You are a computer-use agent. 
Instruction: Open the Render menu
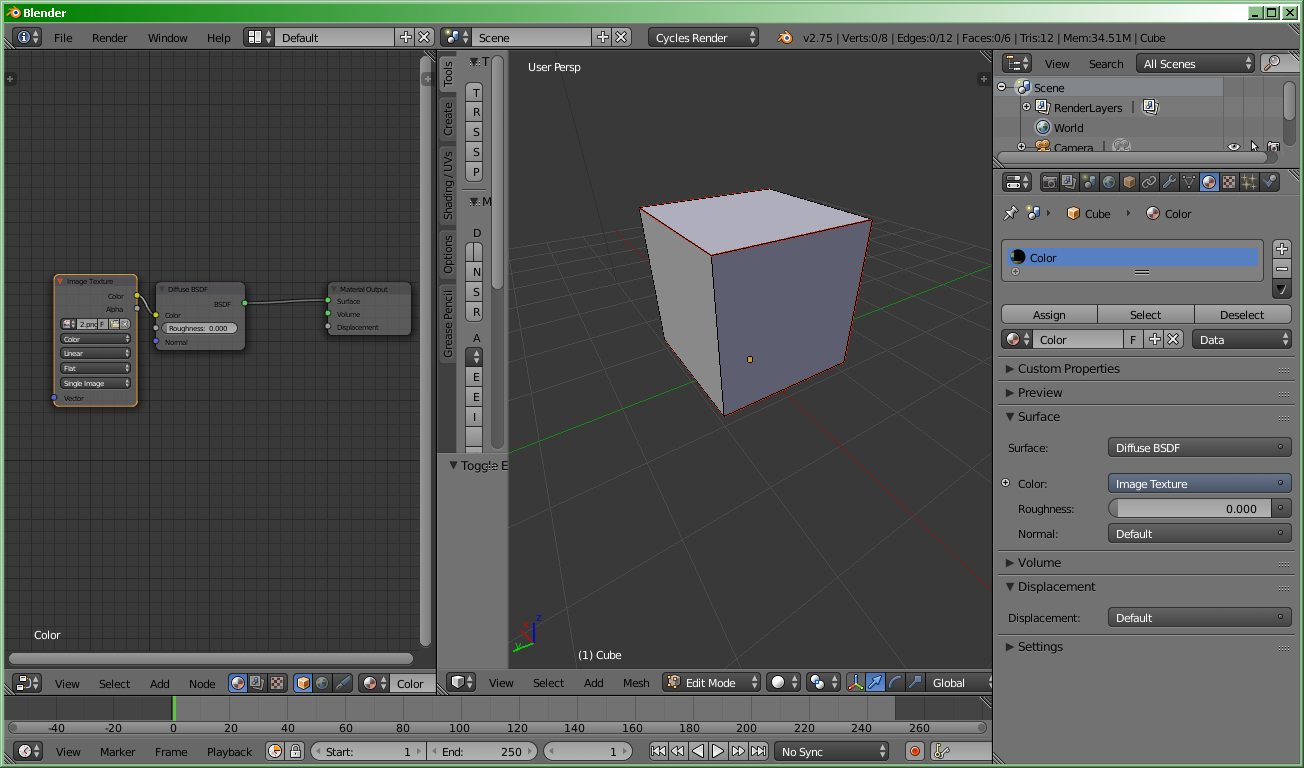pos(110,38)
